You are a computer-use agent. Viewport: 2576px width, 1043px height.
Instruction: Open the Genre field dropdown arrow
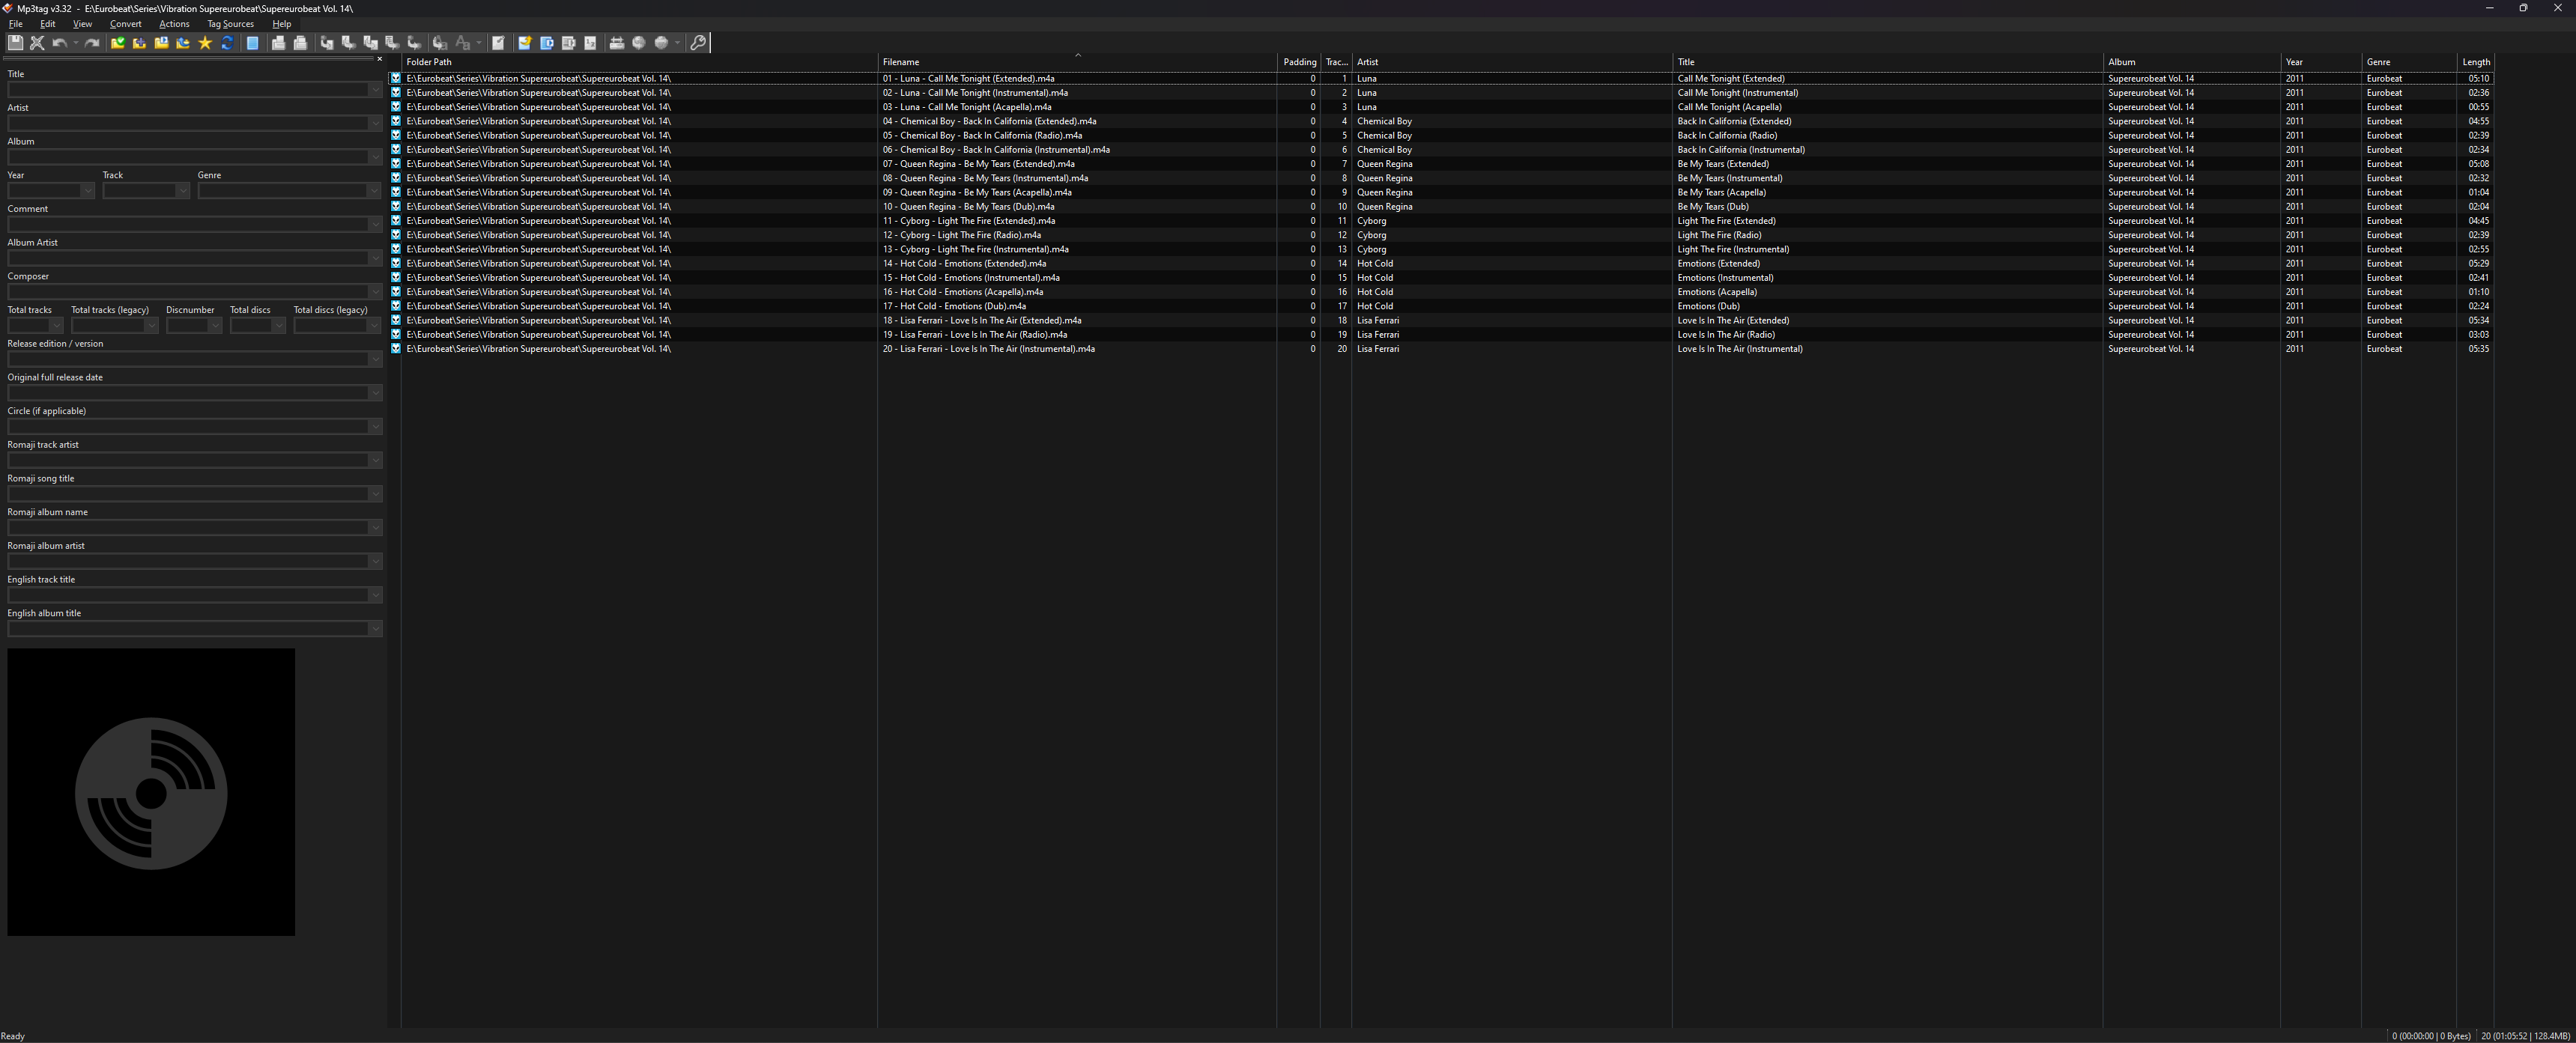click(375, 191)
